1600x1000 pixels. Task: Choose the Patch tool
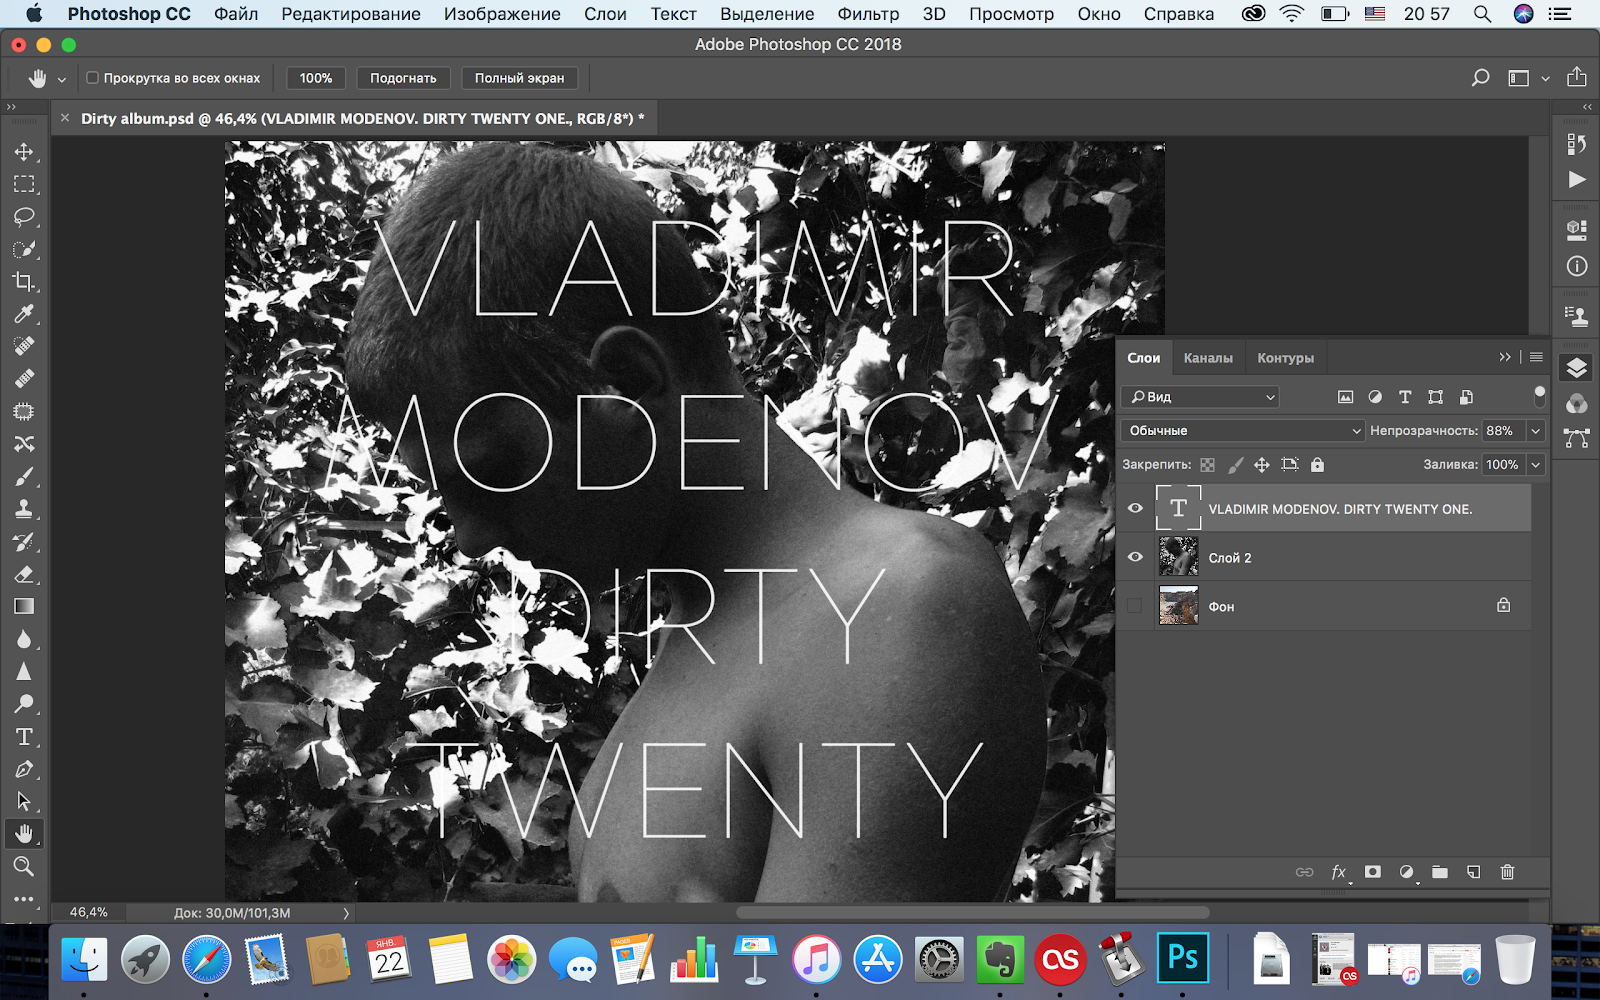[24, 411]
